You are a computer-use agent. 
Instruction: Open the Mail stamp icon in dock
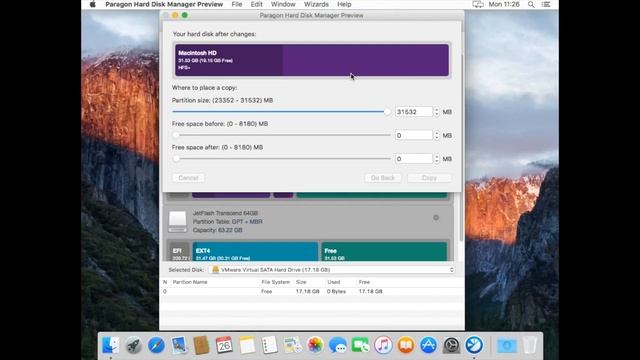point(179,345)
